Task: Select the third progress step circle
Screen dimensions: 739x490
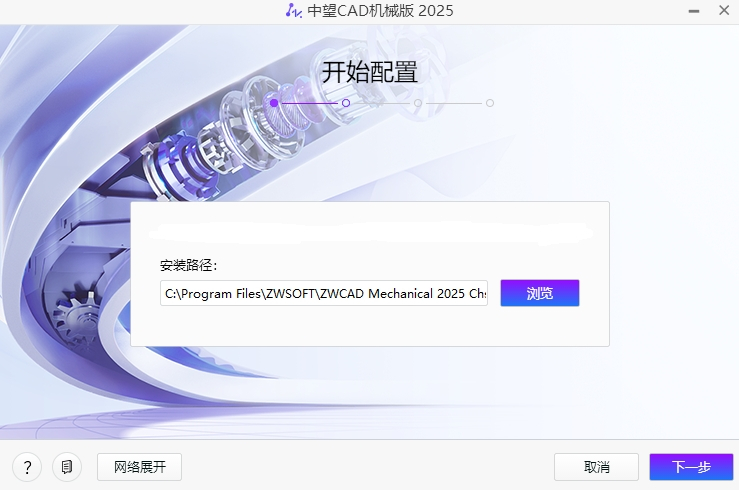Action: click(418, 102)
